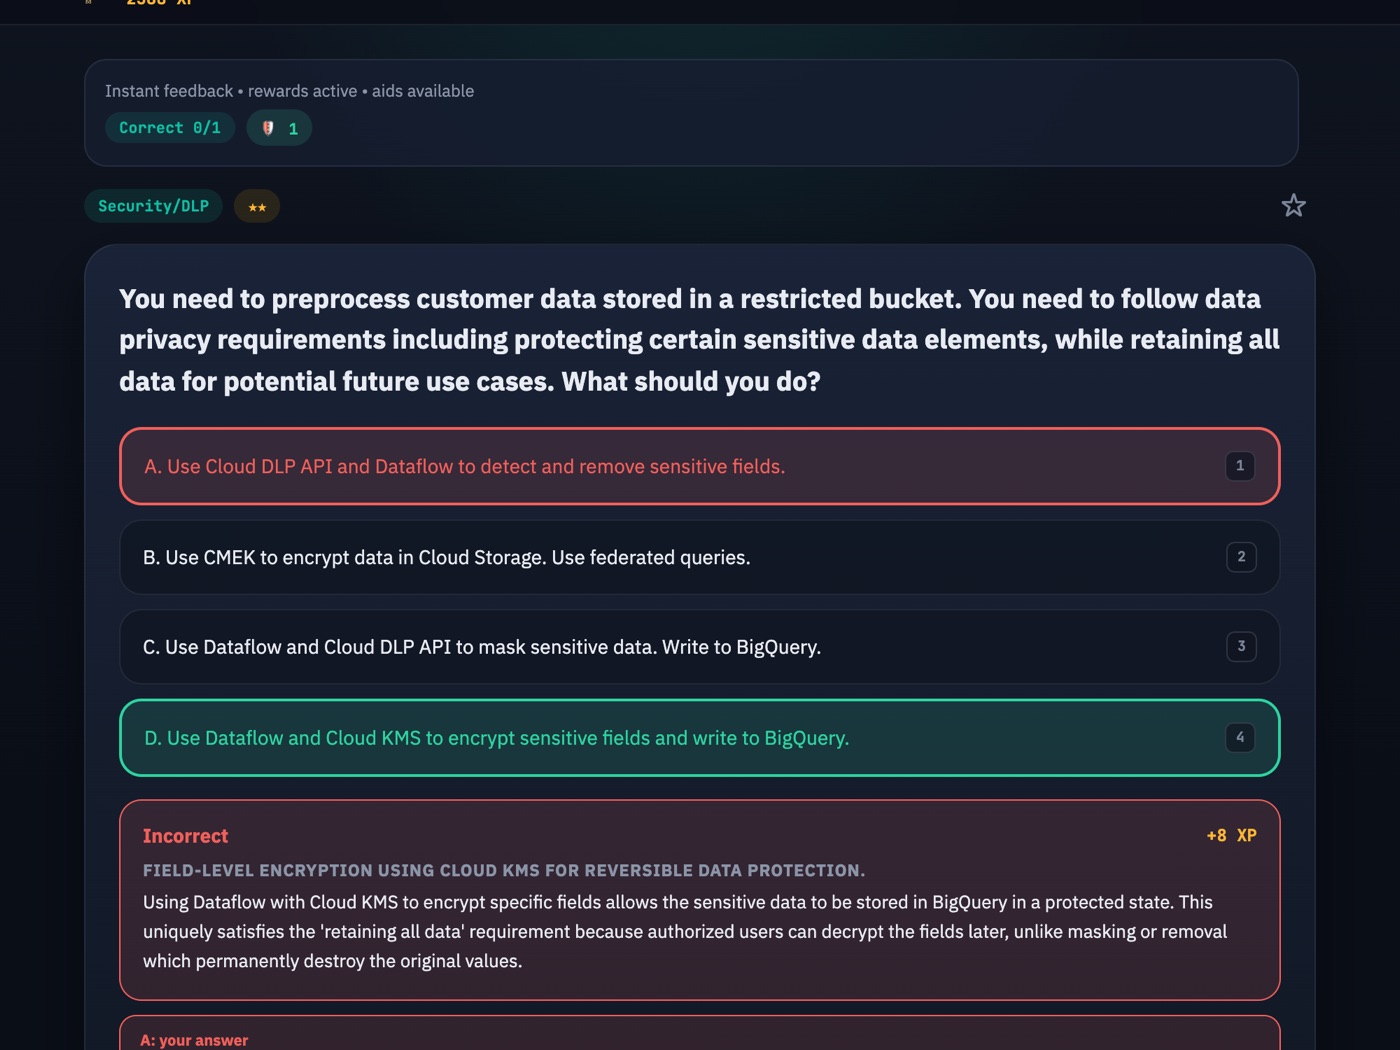Viewport: 1400px width, 1050px height.
Task: Click the keyboard shortcut hint 4
Action: pyautogui.click(x=1240, y=737)
